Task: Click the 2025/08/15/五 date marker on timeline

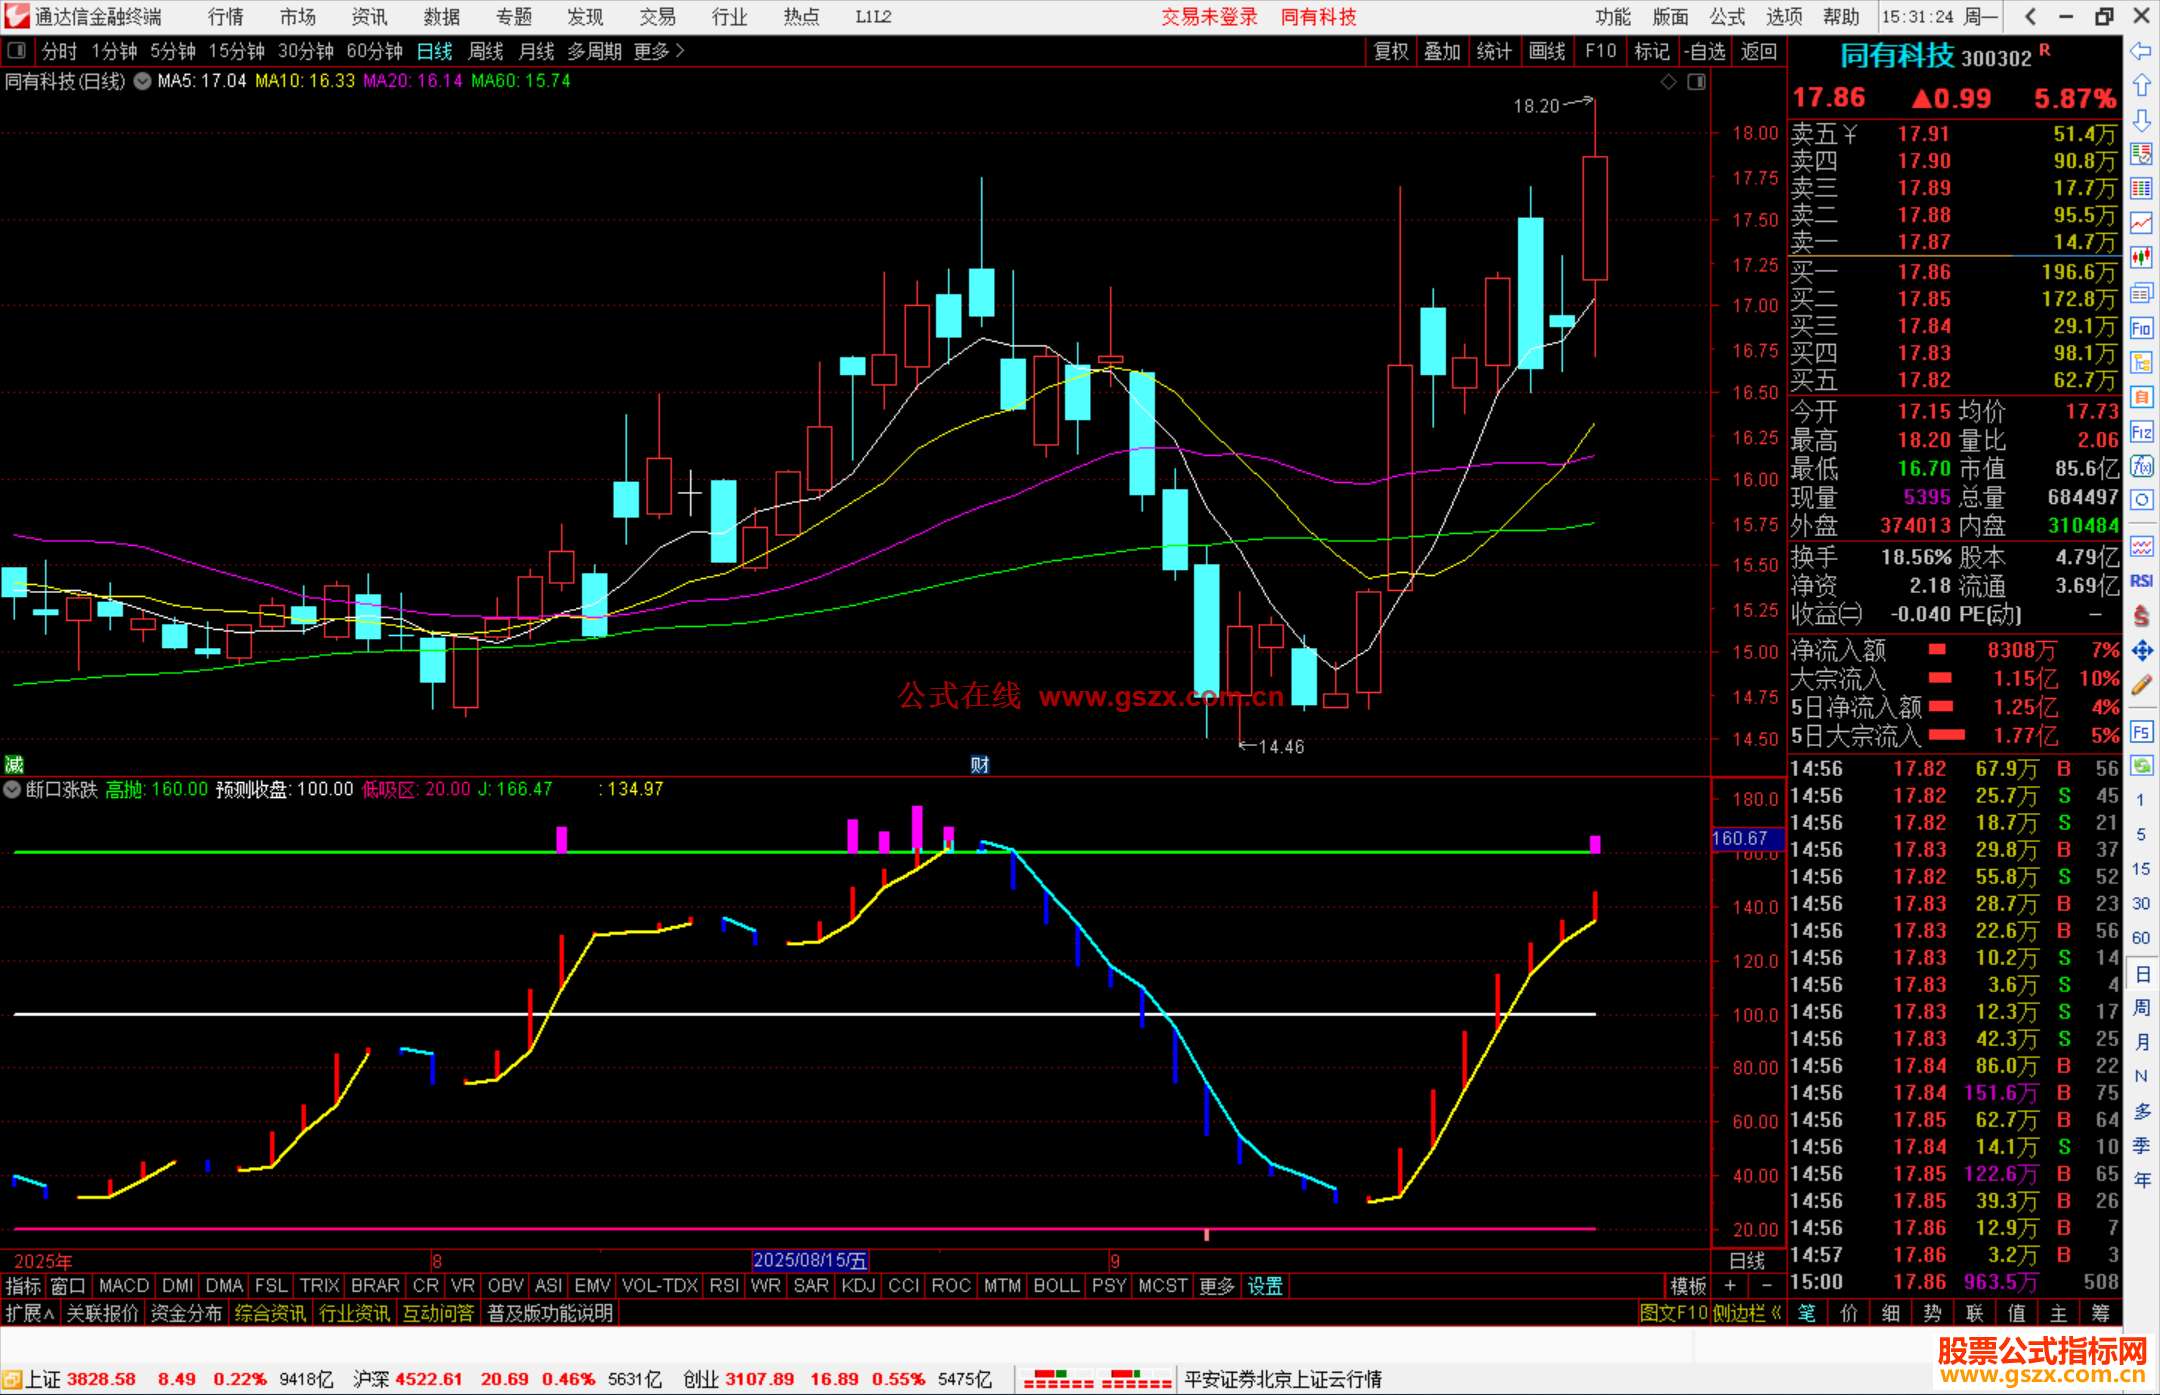Action: (x=810, y=1260)
